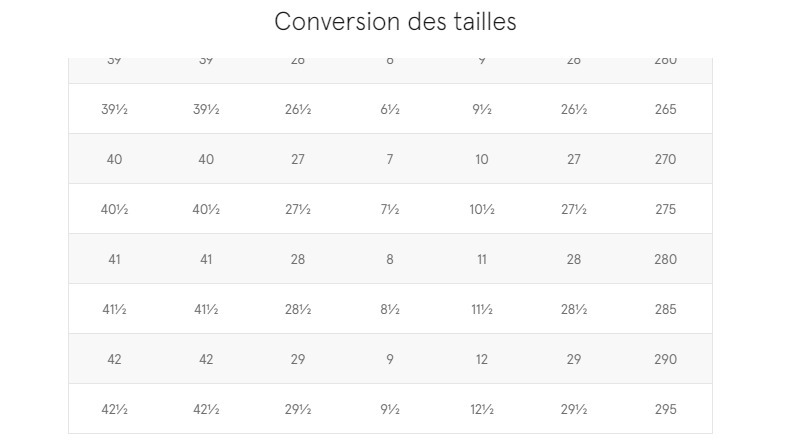Click the 9 cell in the 290 row

click(389, 359)
